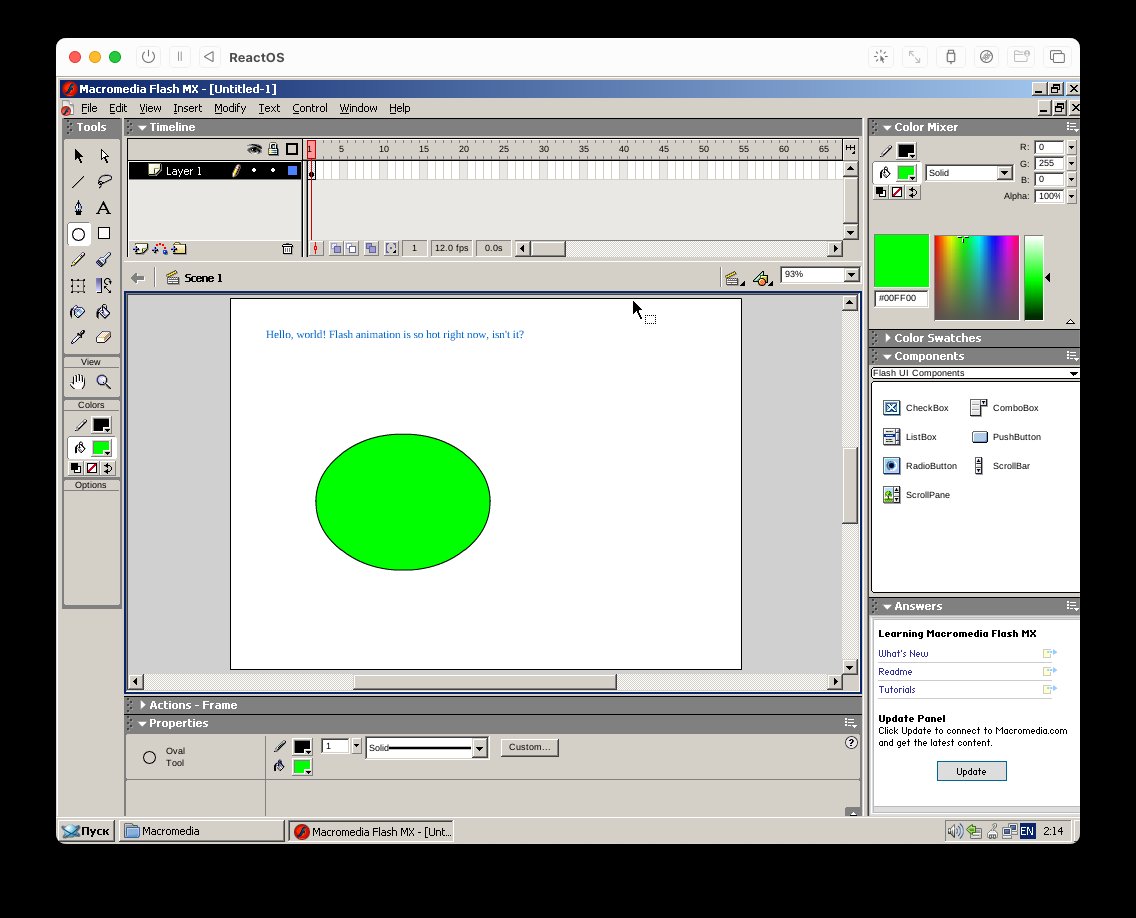
Task: Select the Fill Transform tool
Action: (x=104, y=285)
